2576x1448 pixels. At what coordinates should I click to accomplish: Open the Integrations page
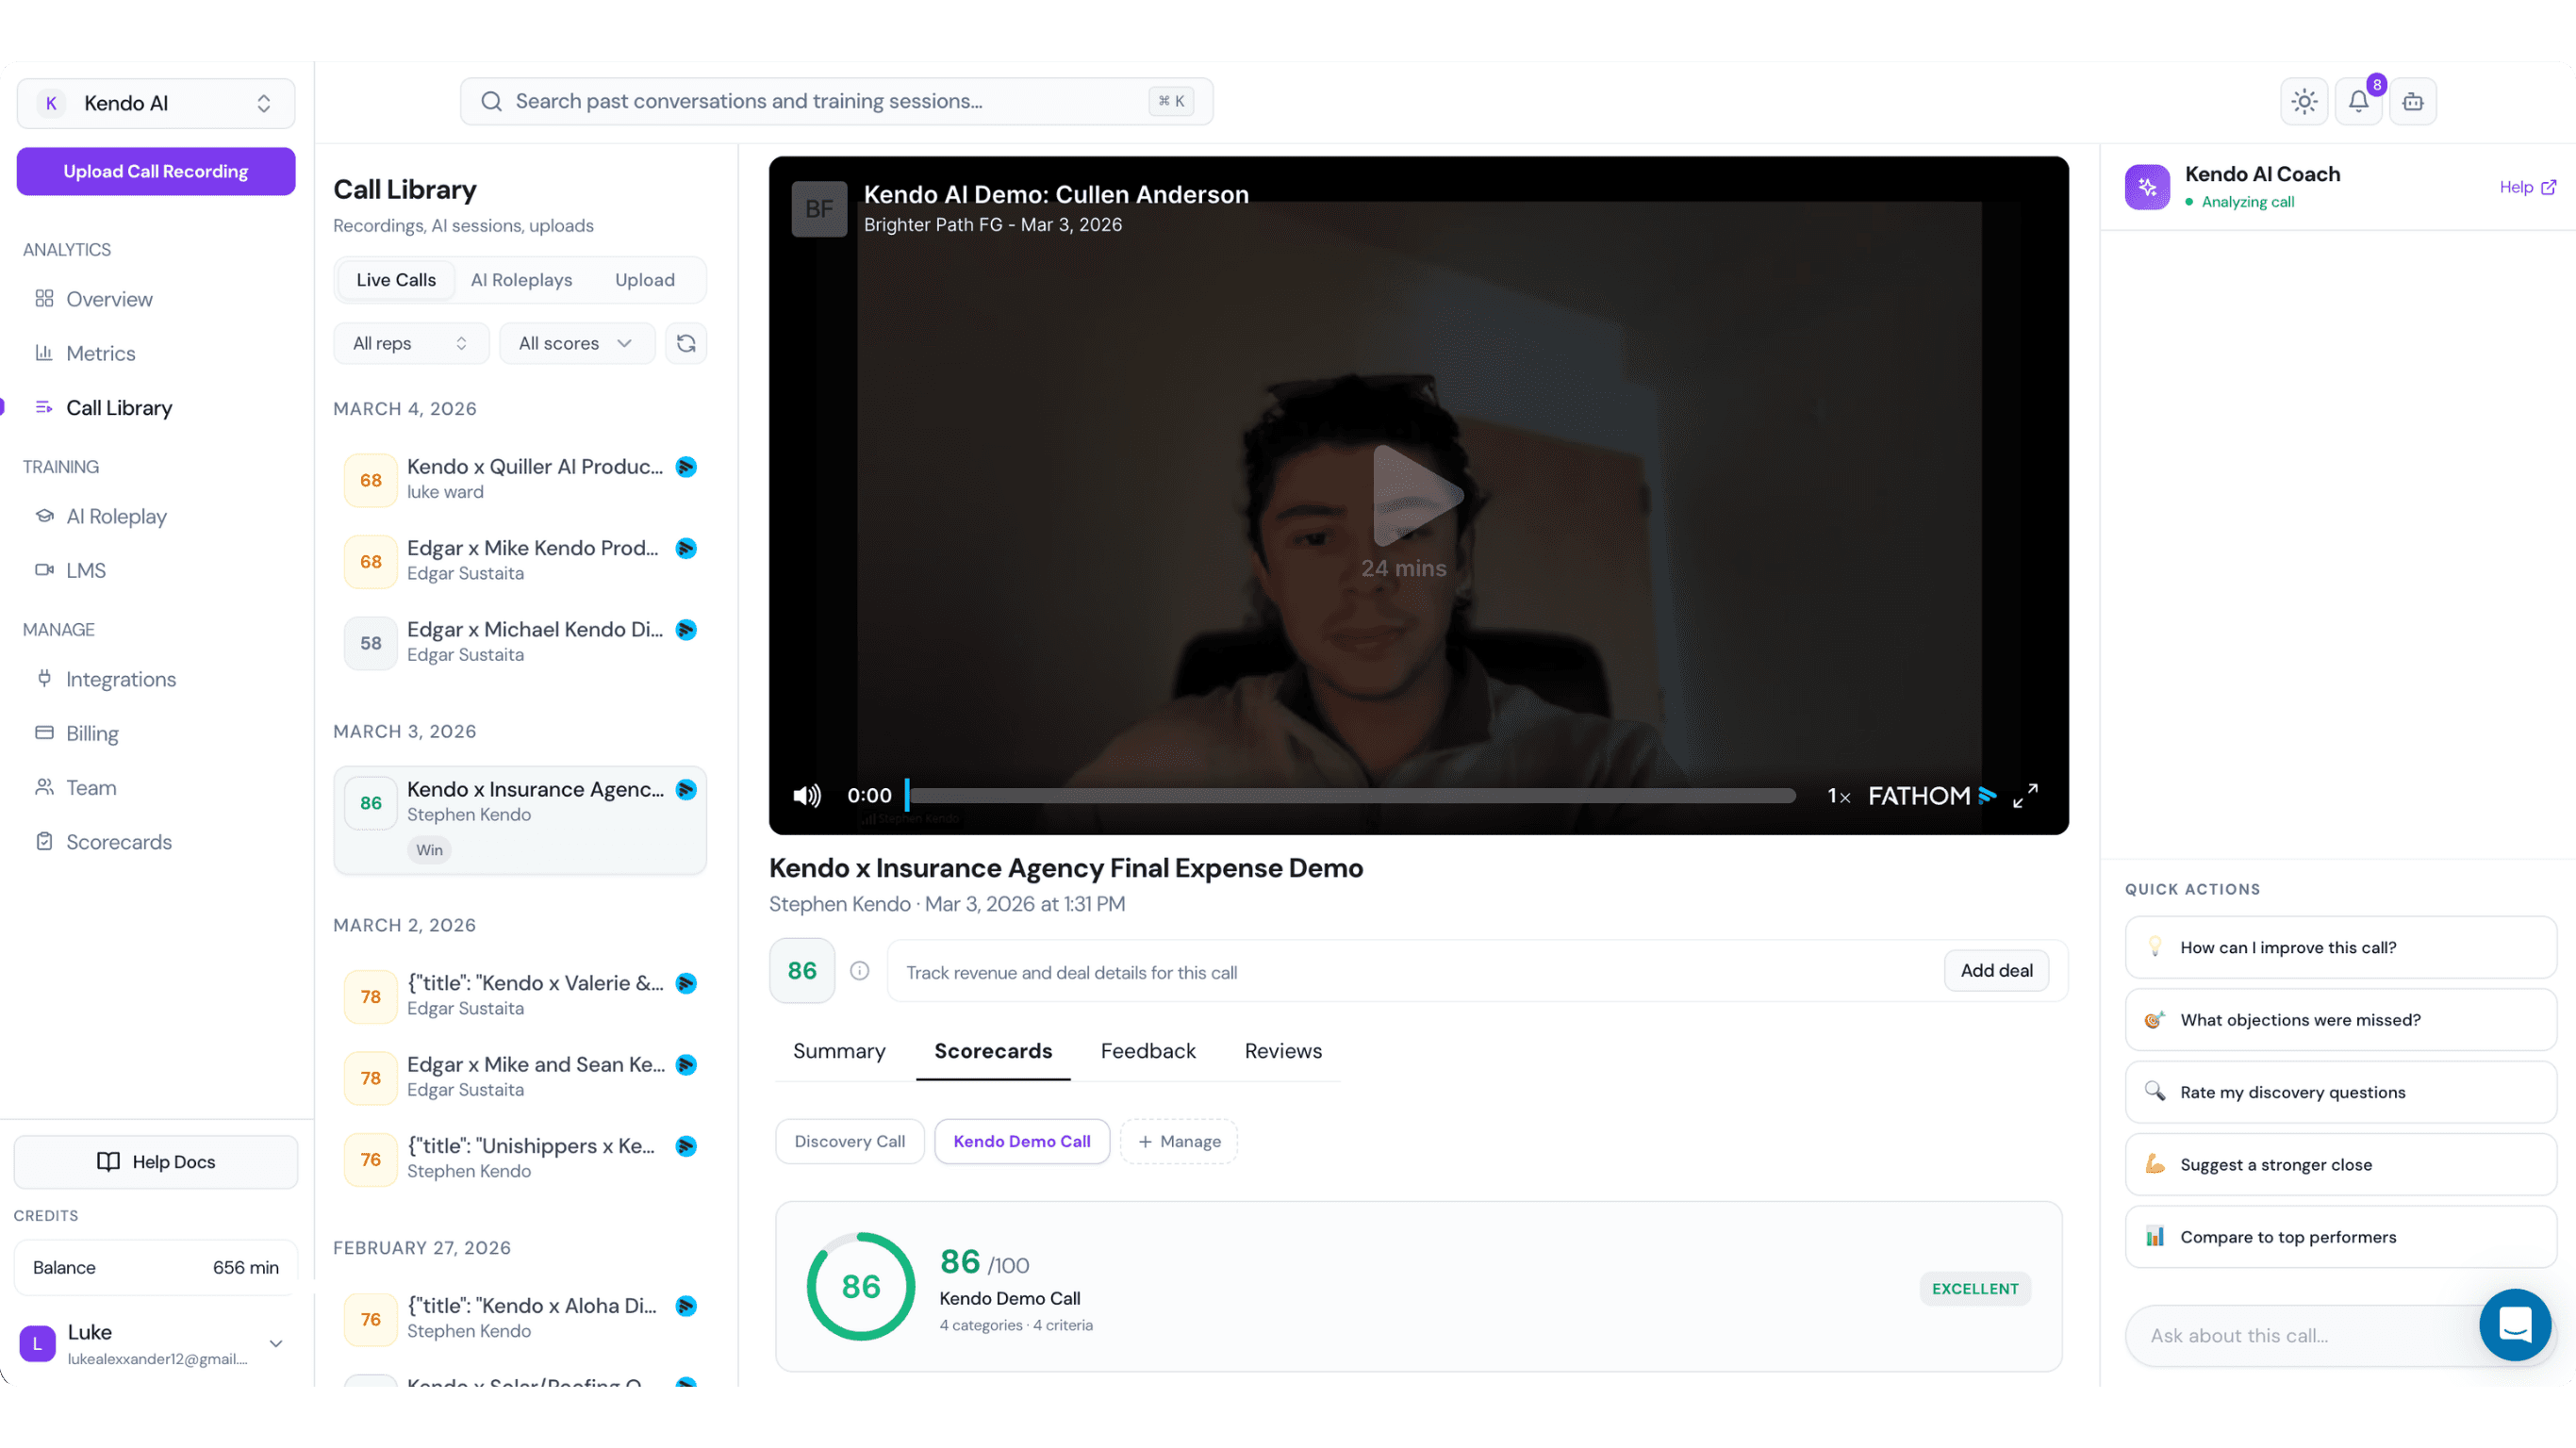coord(121,679)
